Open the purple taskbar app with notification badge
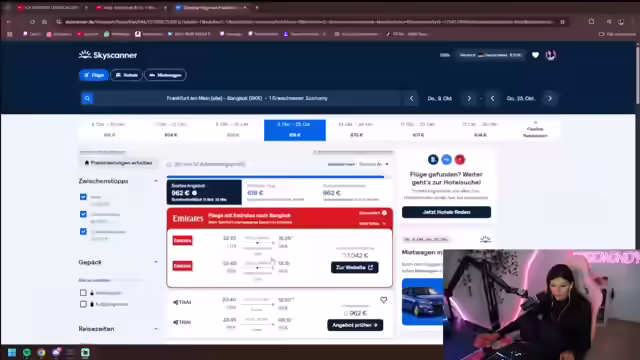This screenshot has width=640, height=360. tap(56, 352)
